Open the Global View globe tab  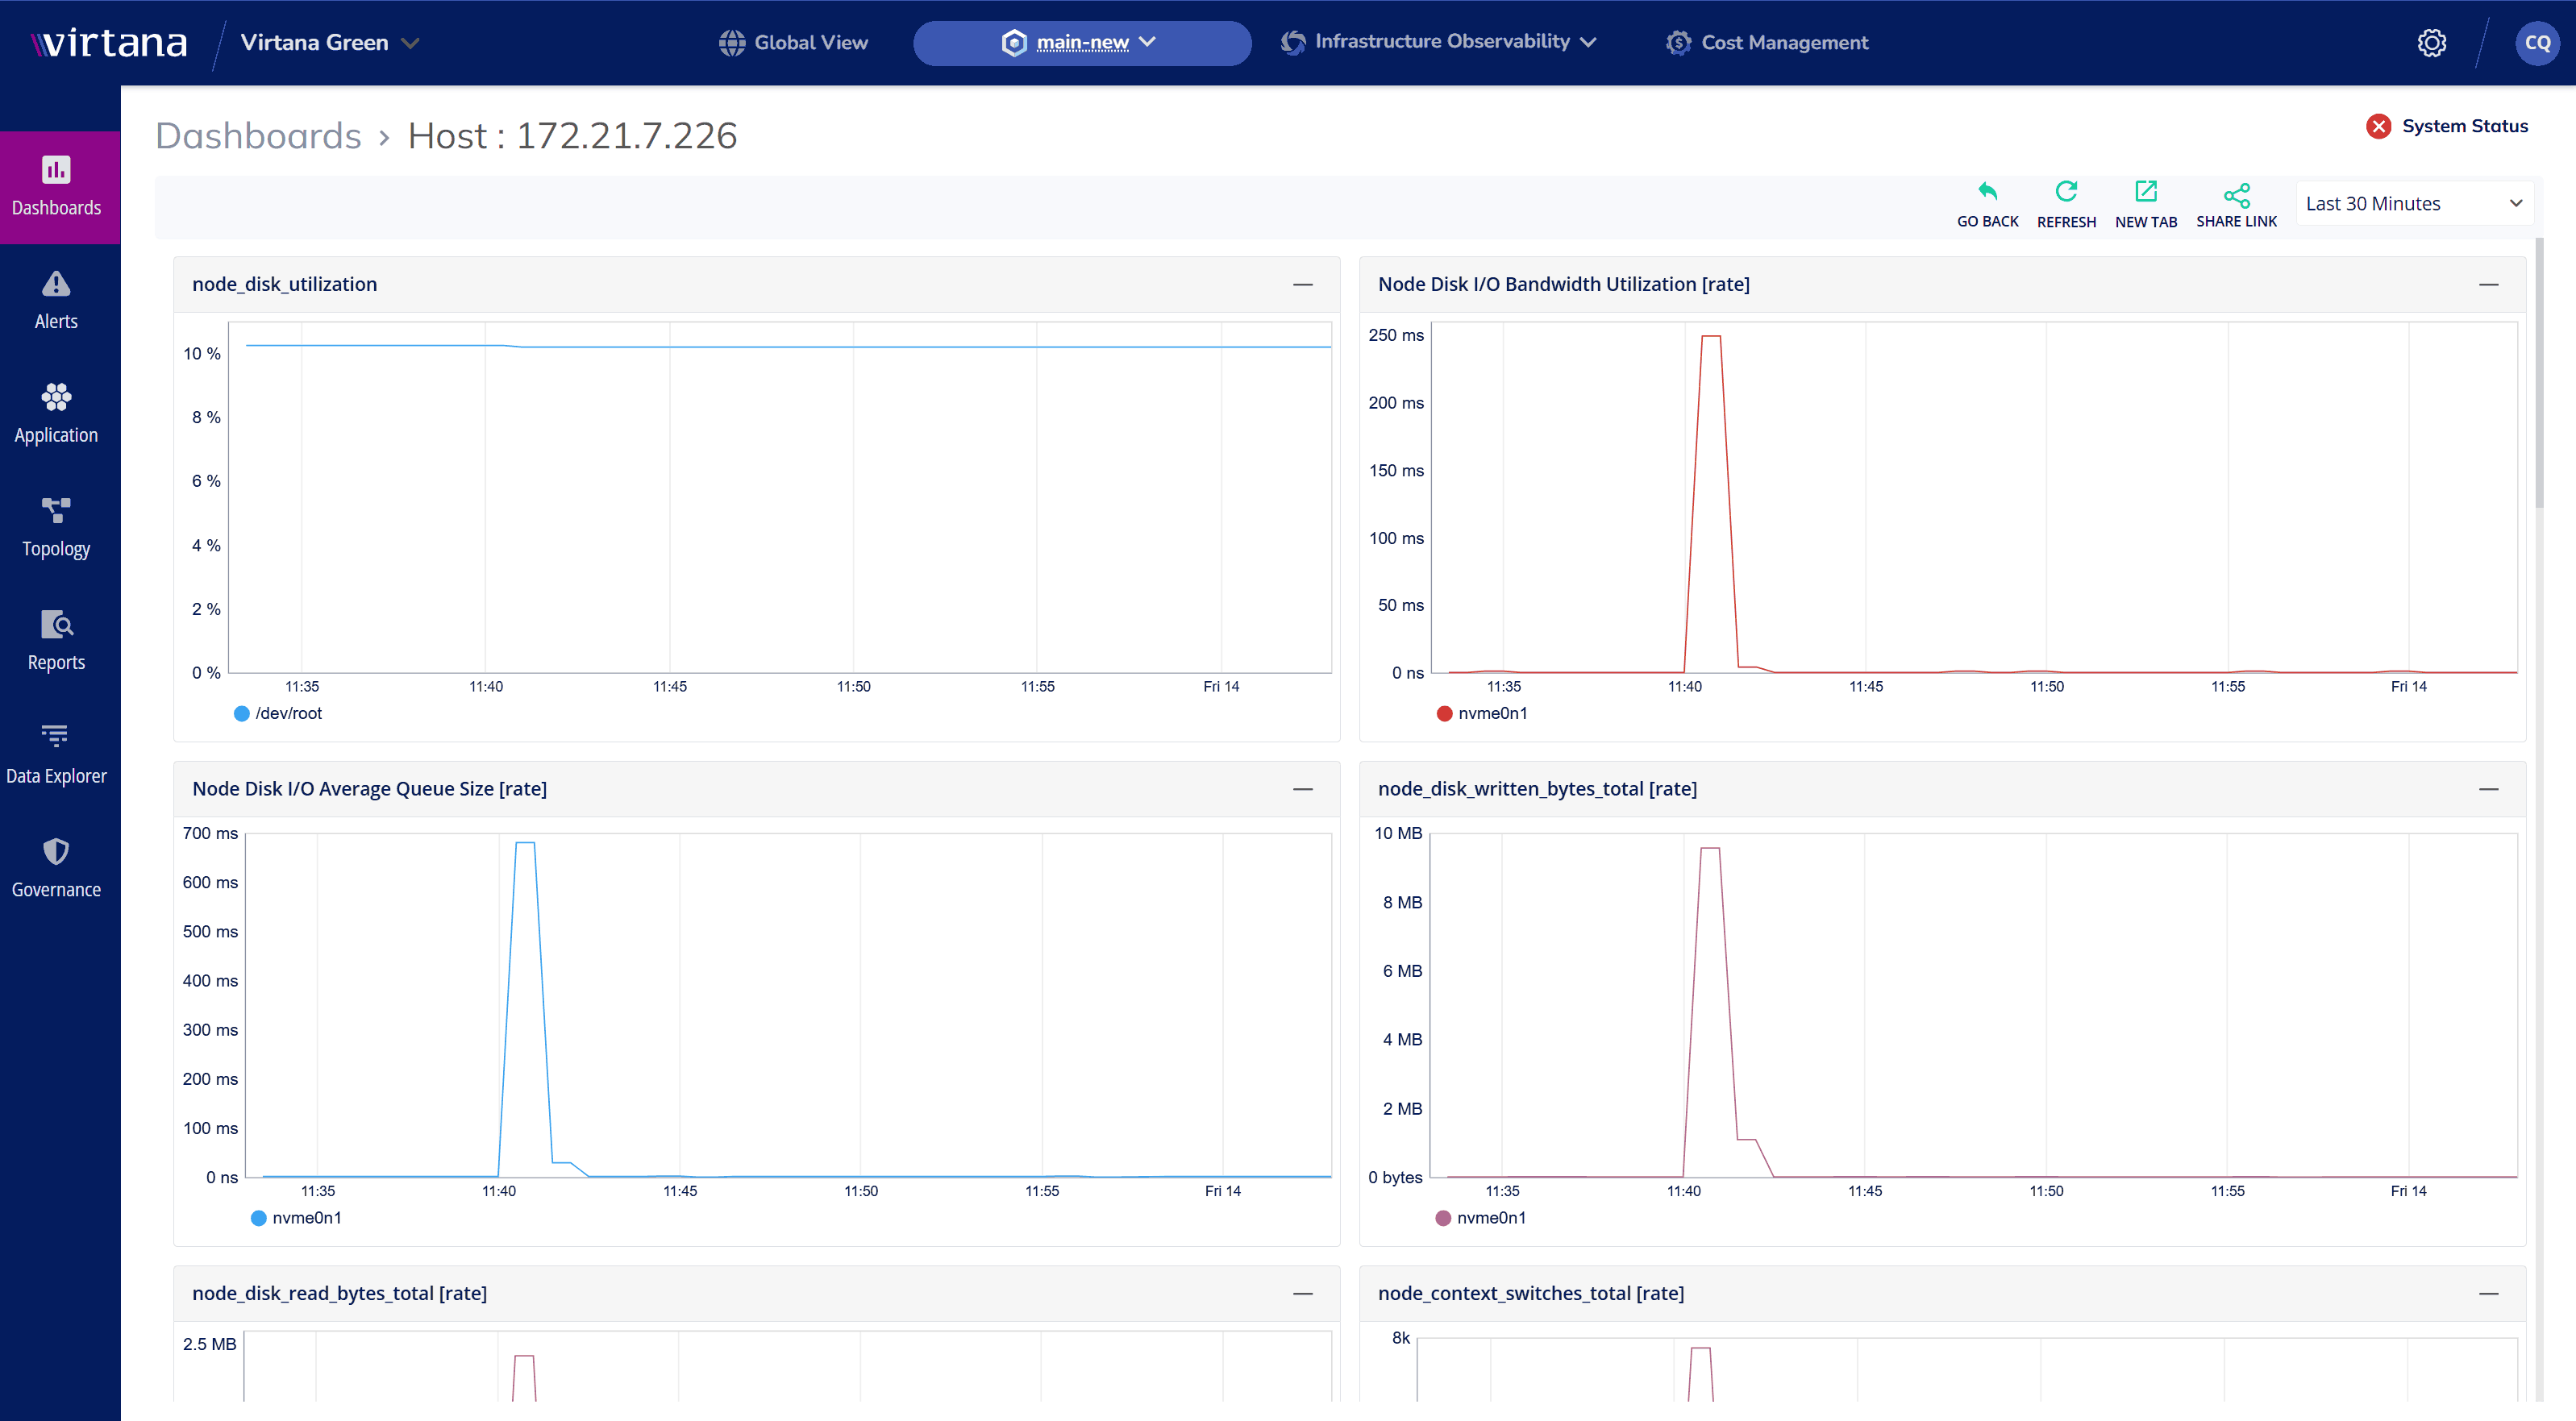point(793,42)
